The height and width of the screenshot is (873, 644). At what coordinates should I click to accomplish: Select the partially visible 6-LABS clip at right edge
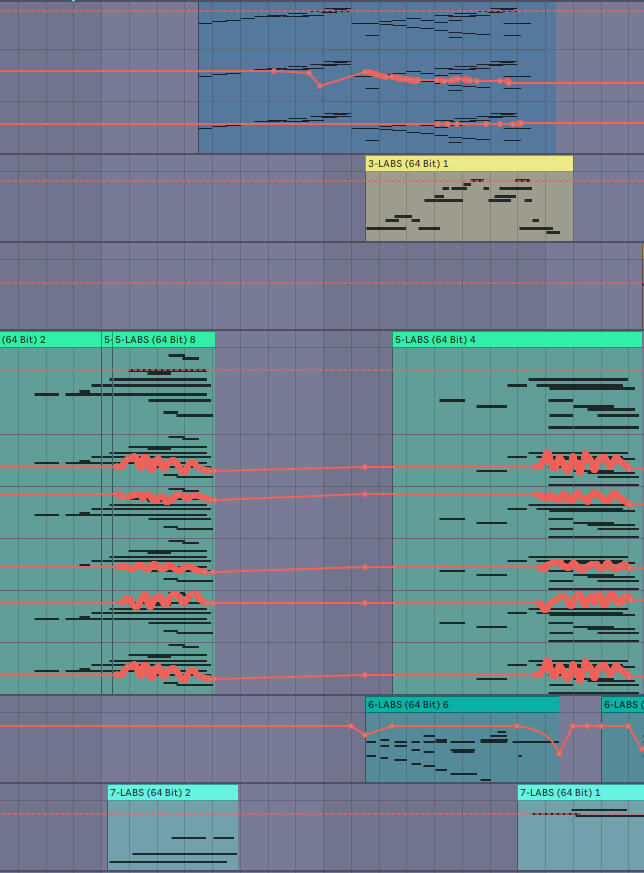622,705
